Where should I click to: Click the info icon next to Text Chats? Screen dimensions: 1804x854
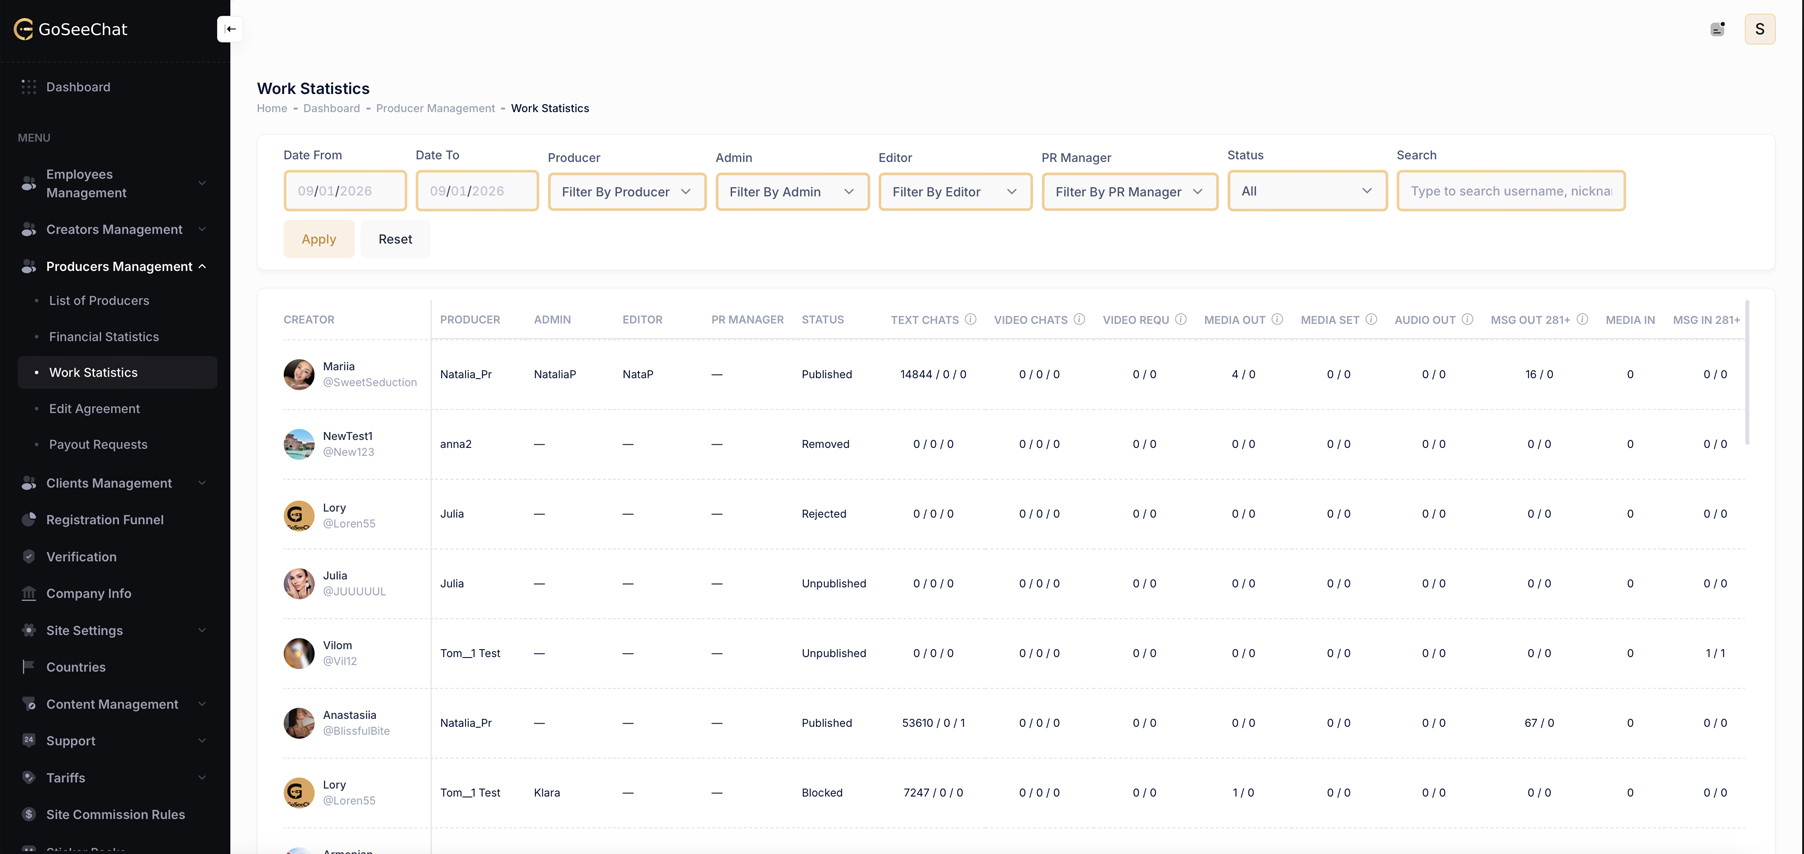coord(970,319)
